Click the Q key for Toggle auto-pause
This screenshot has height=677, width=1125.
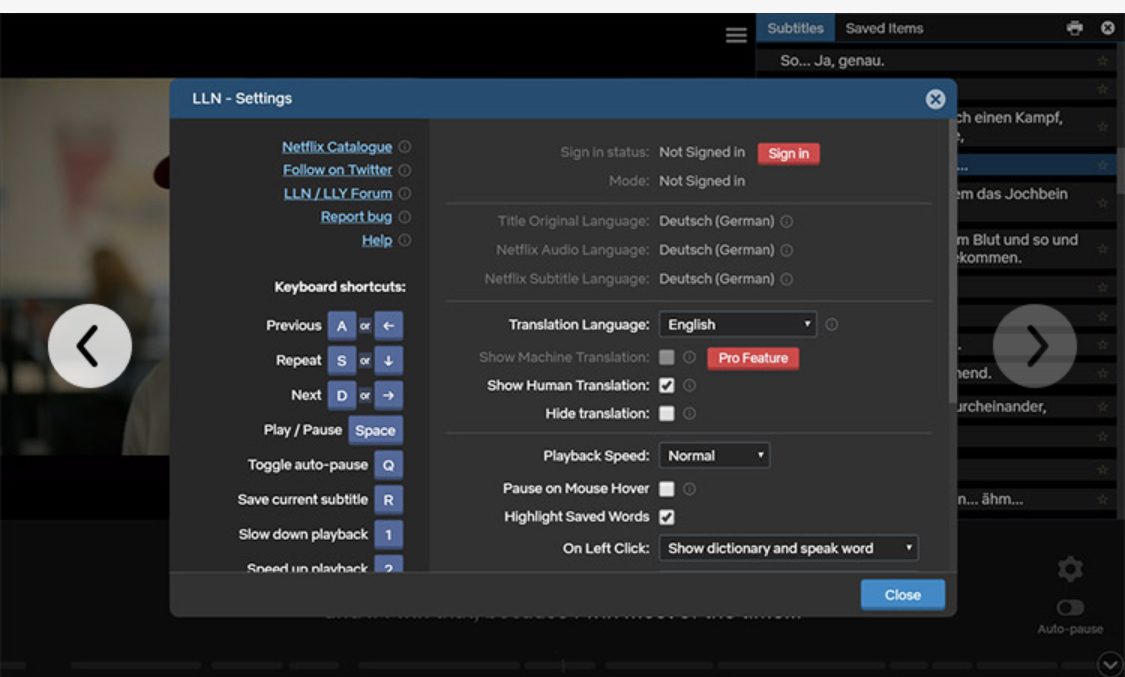tap(388, 465)
